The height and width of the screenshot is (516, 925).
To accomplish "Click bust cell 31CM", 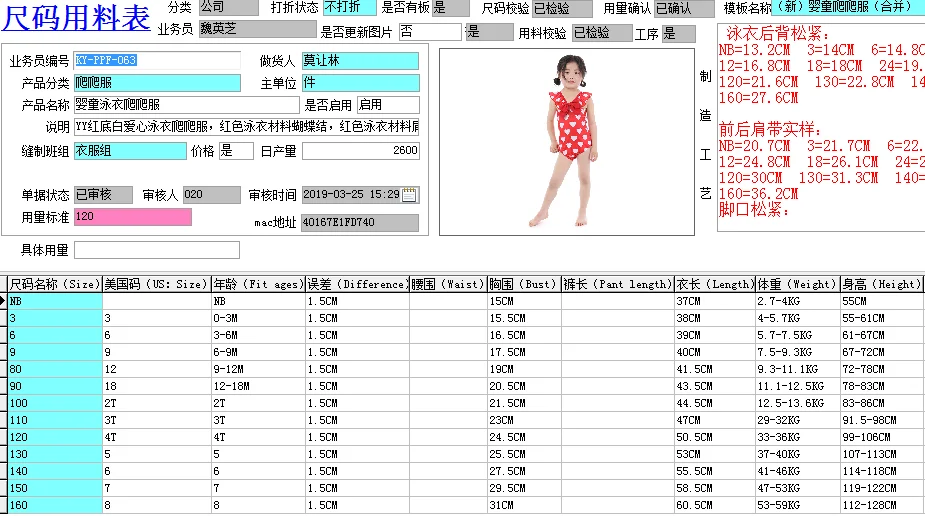I will pyautogui.click(x=524, y=505).
